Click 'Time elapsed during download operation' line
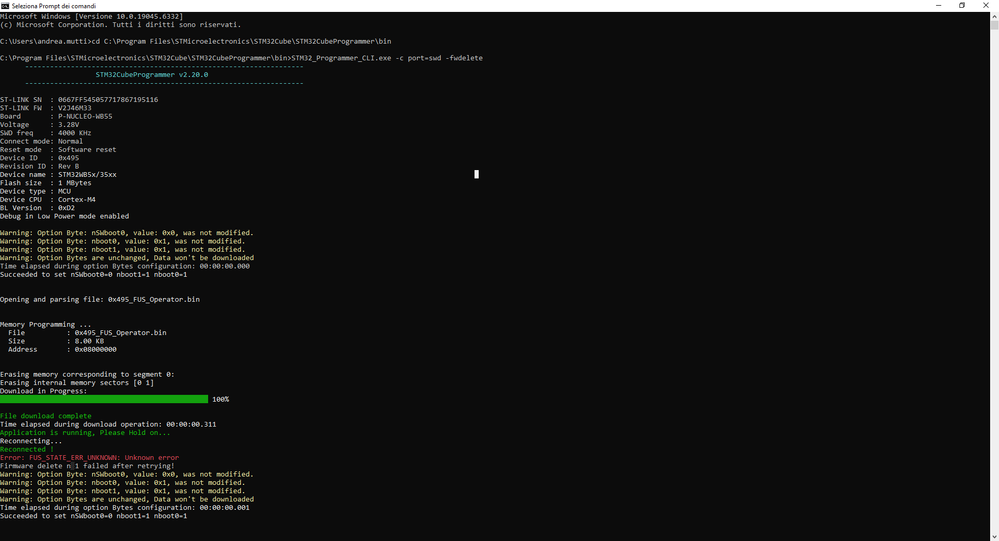This screenshot has width=999, height=541. tap(108, 424)
